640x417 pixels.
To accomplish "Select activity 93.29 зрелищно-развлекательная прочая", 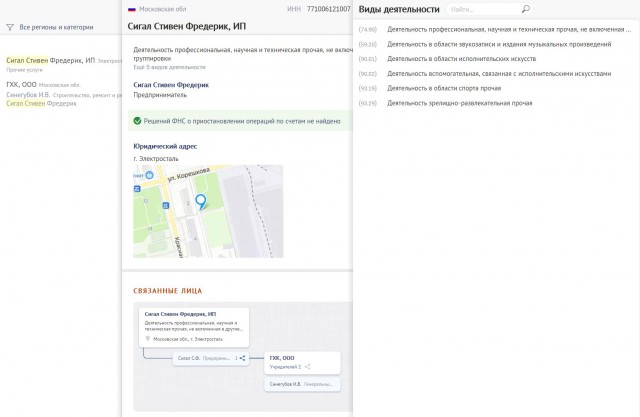I will point(445,103).
